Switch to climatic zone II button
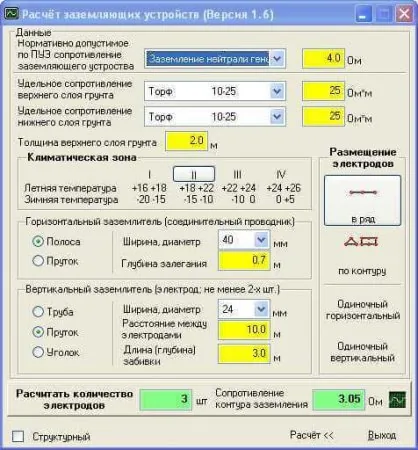The height and width of the screenshot is (450, 418). [x=194, y=174]
